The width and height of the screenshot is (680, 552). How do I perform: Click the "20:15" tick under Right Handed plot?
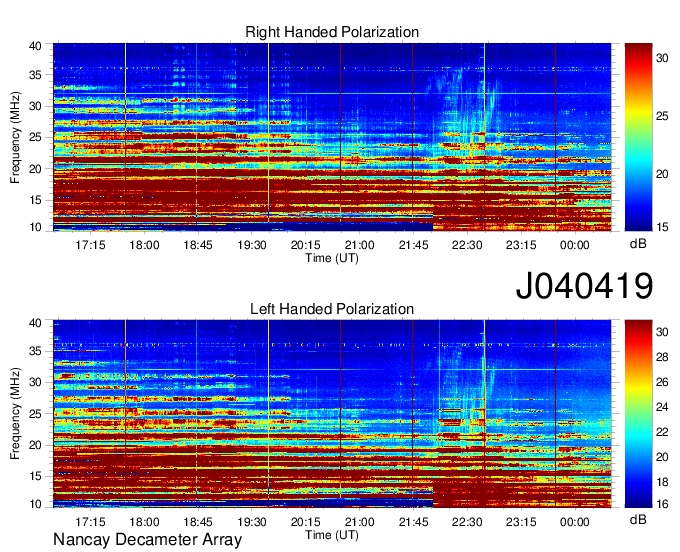coord(305,245)
